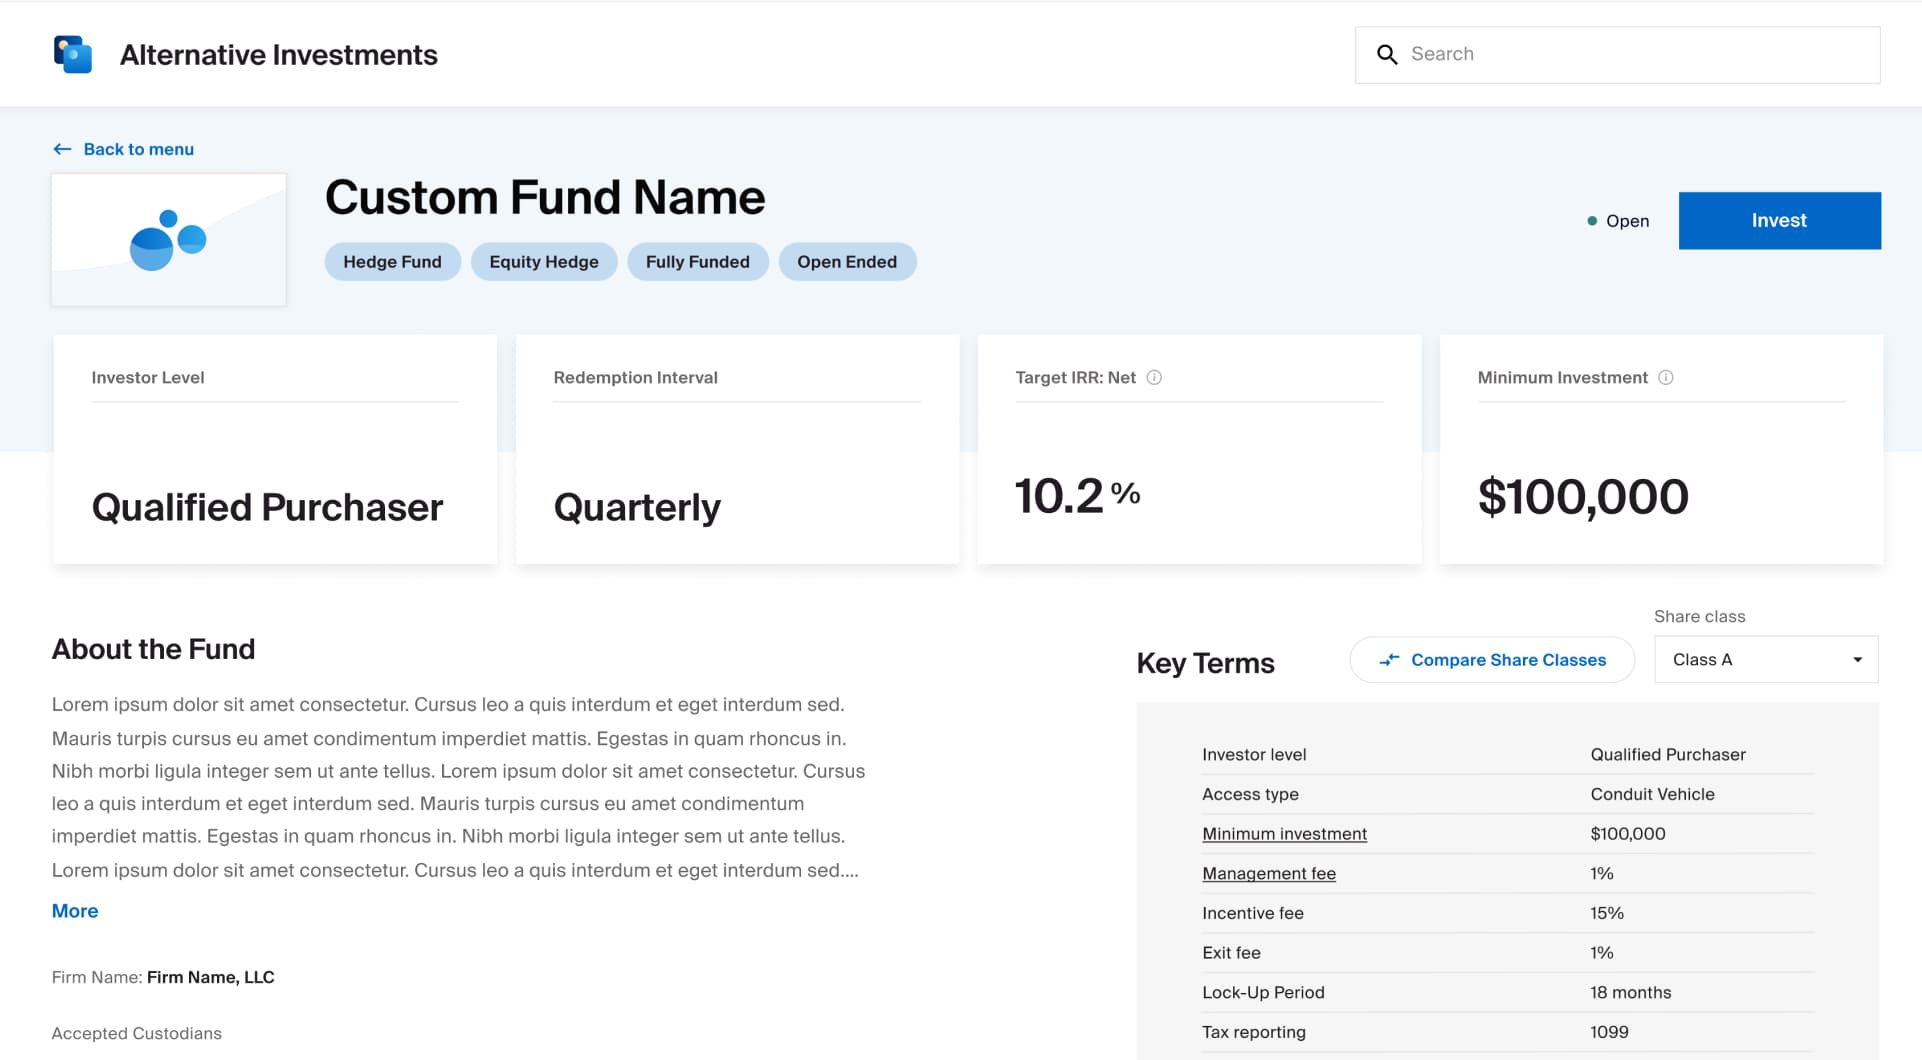Image resolution: width=1922 pixels, height=1060 pixels.
Task: Select the Open Ended tag
Action: tap(847, 261)
